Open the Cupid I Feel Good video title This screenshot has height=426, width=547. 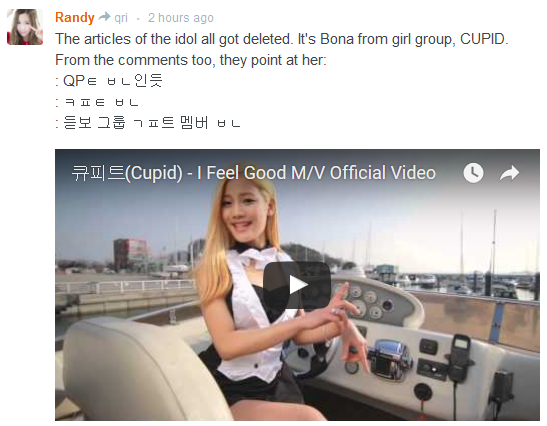pyautogui.click(x=254, y=173)
